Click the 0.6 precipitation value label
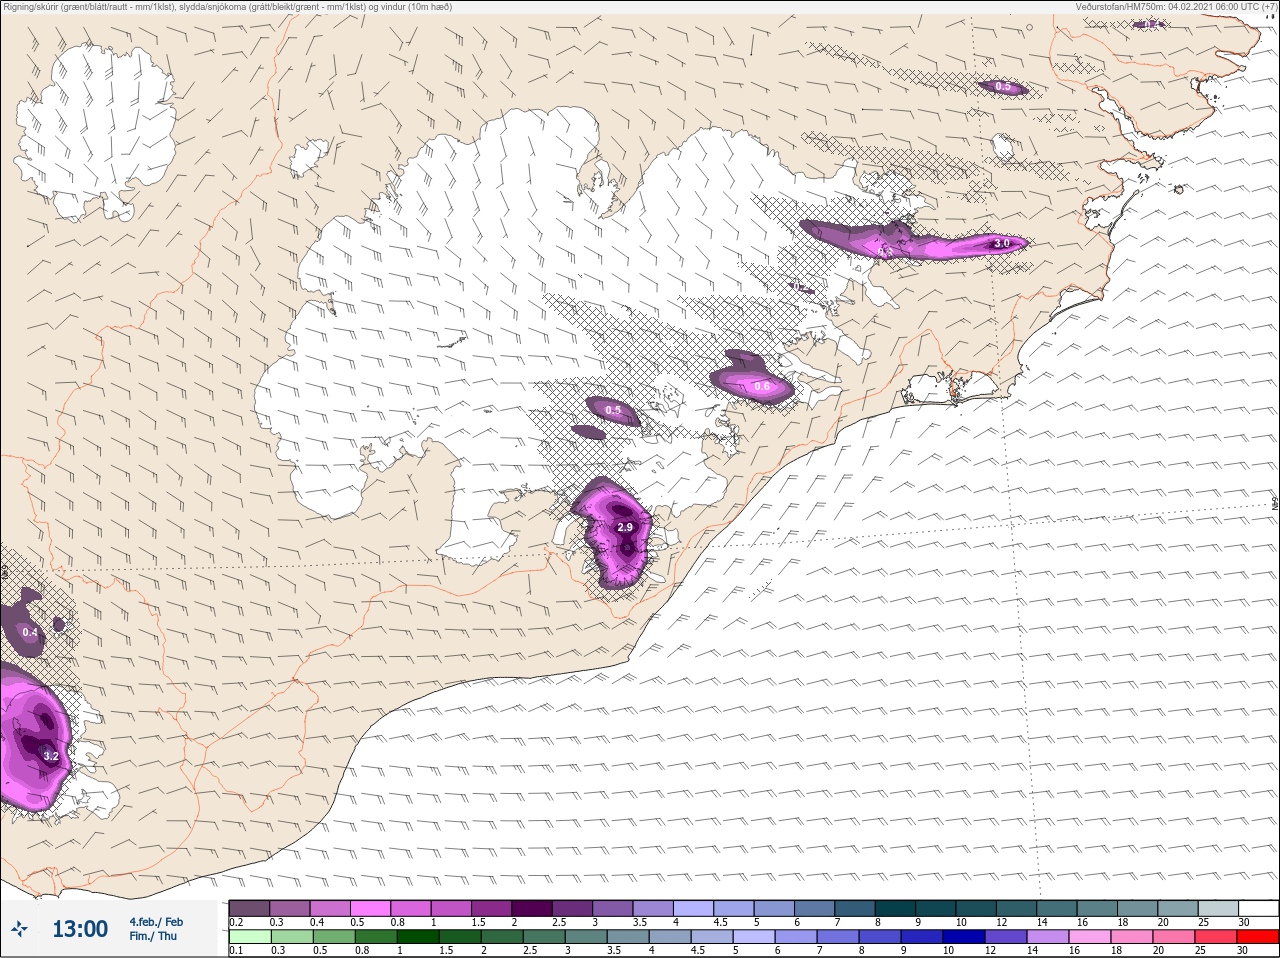 tap(762, 386)
